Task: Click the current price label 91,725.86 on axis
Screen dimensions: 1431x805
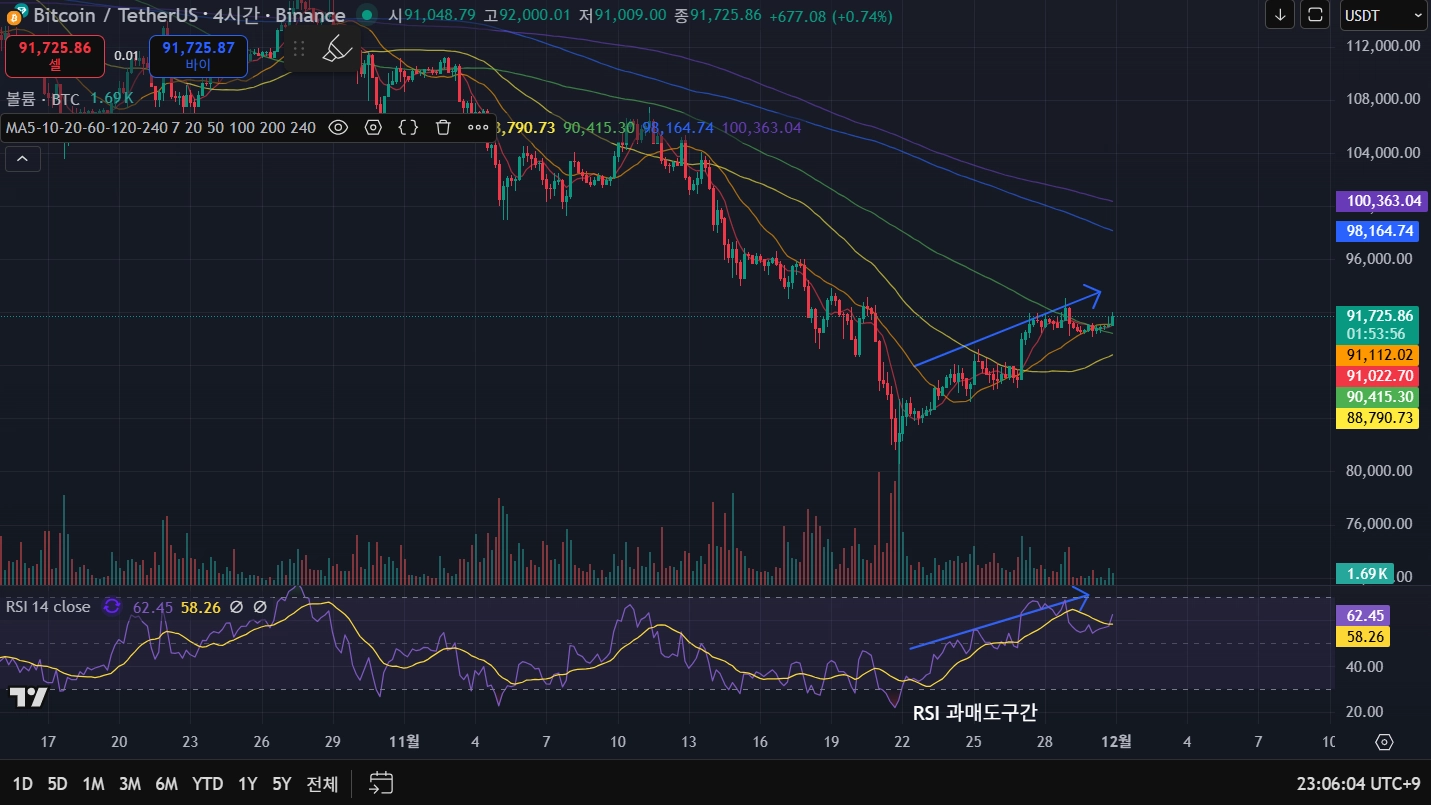Action: point(1380,315)
